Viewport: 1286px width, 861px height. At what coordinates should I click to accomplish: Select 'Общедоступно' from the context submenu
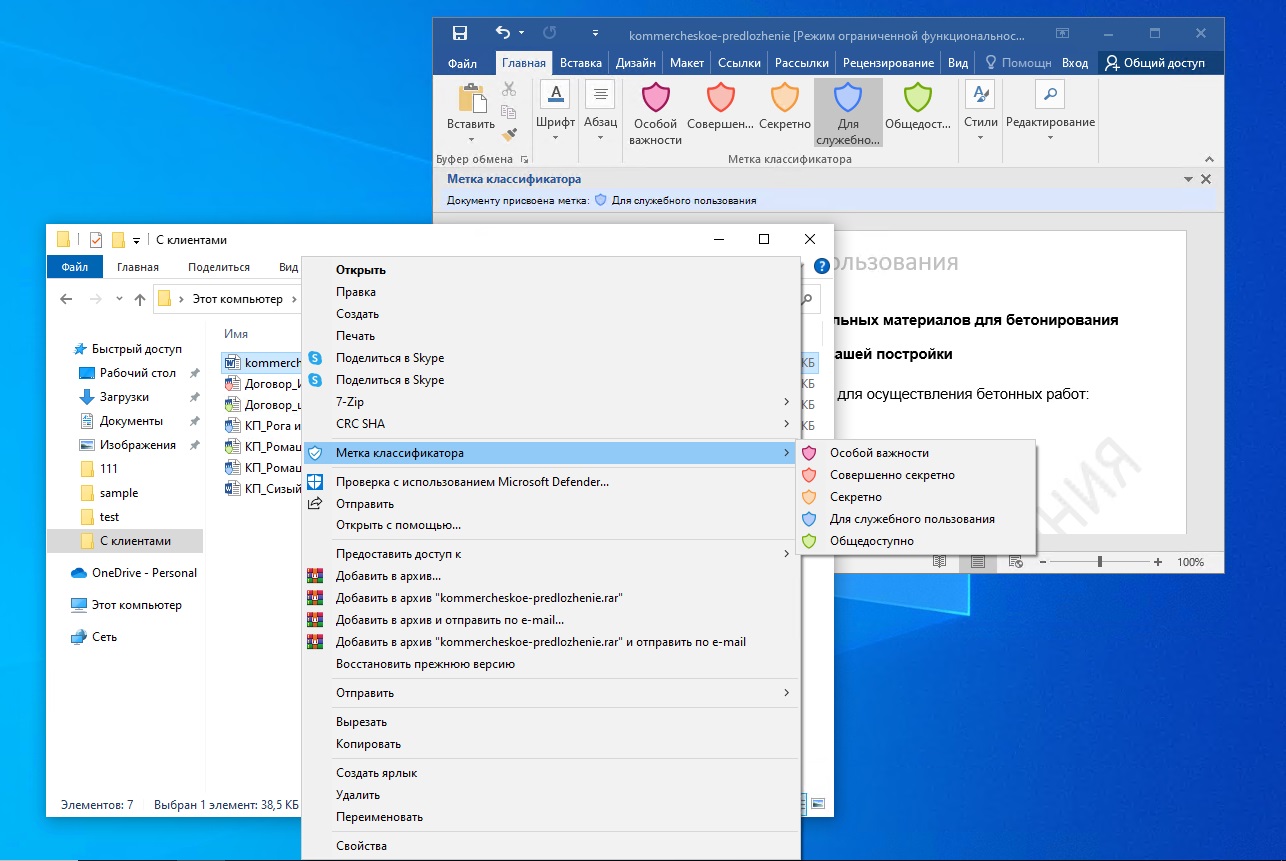coord(871,541)
